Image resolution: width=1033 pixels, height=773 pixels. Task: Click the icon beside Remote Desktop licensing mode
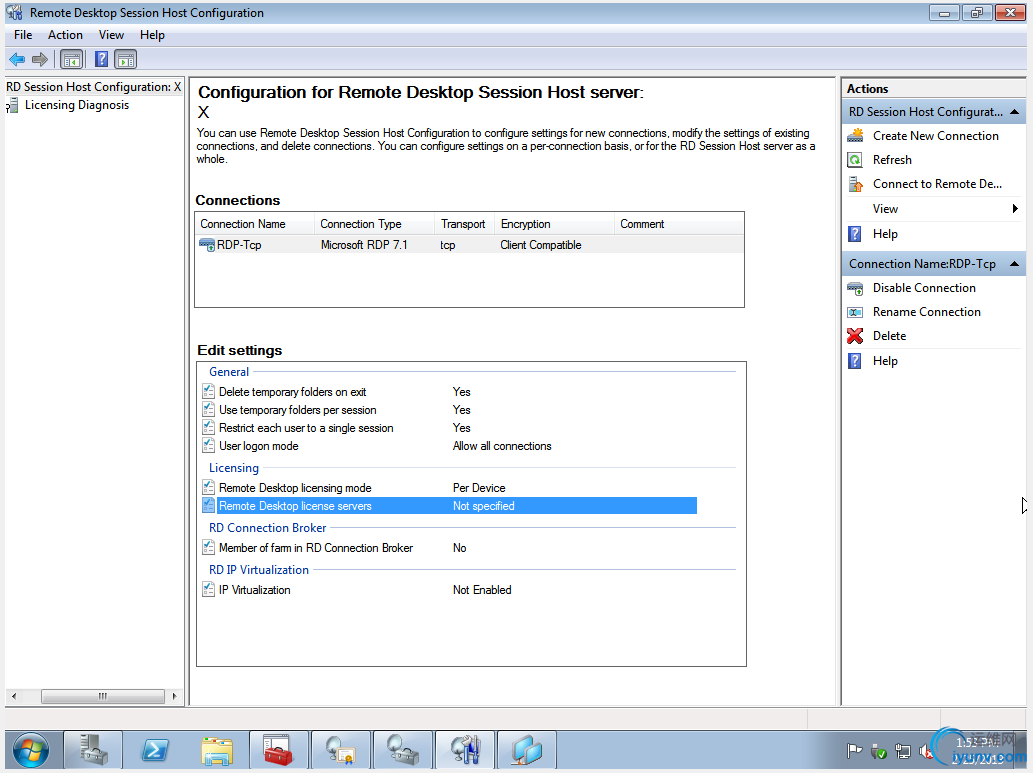tap(208, 488)
